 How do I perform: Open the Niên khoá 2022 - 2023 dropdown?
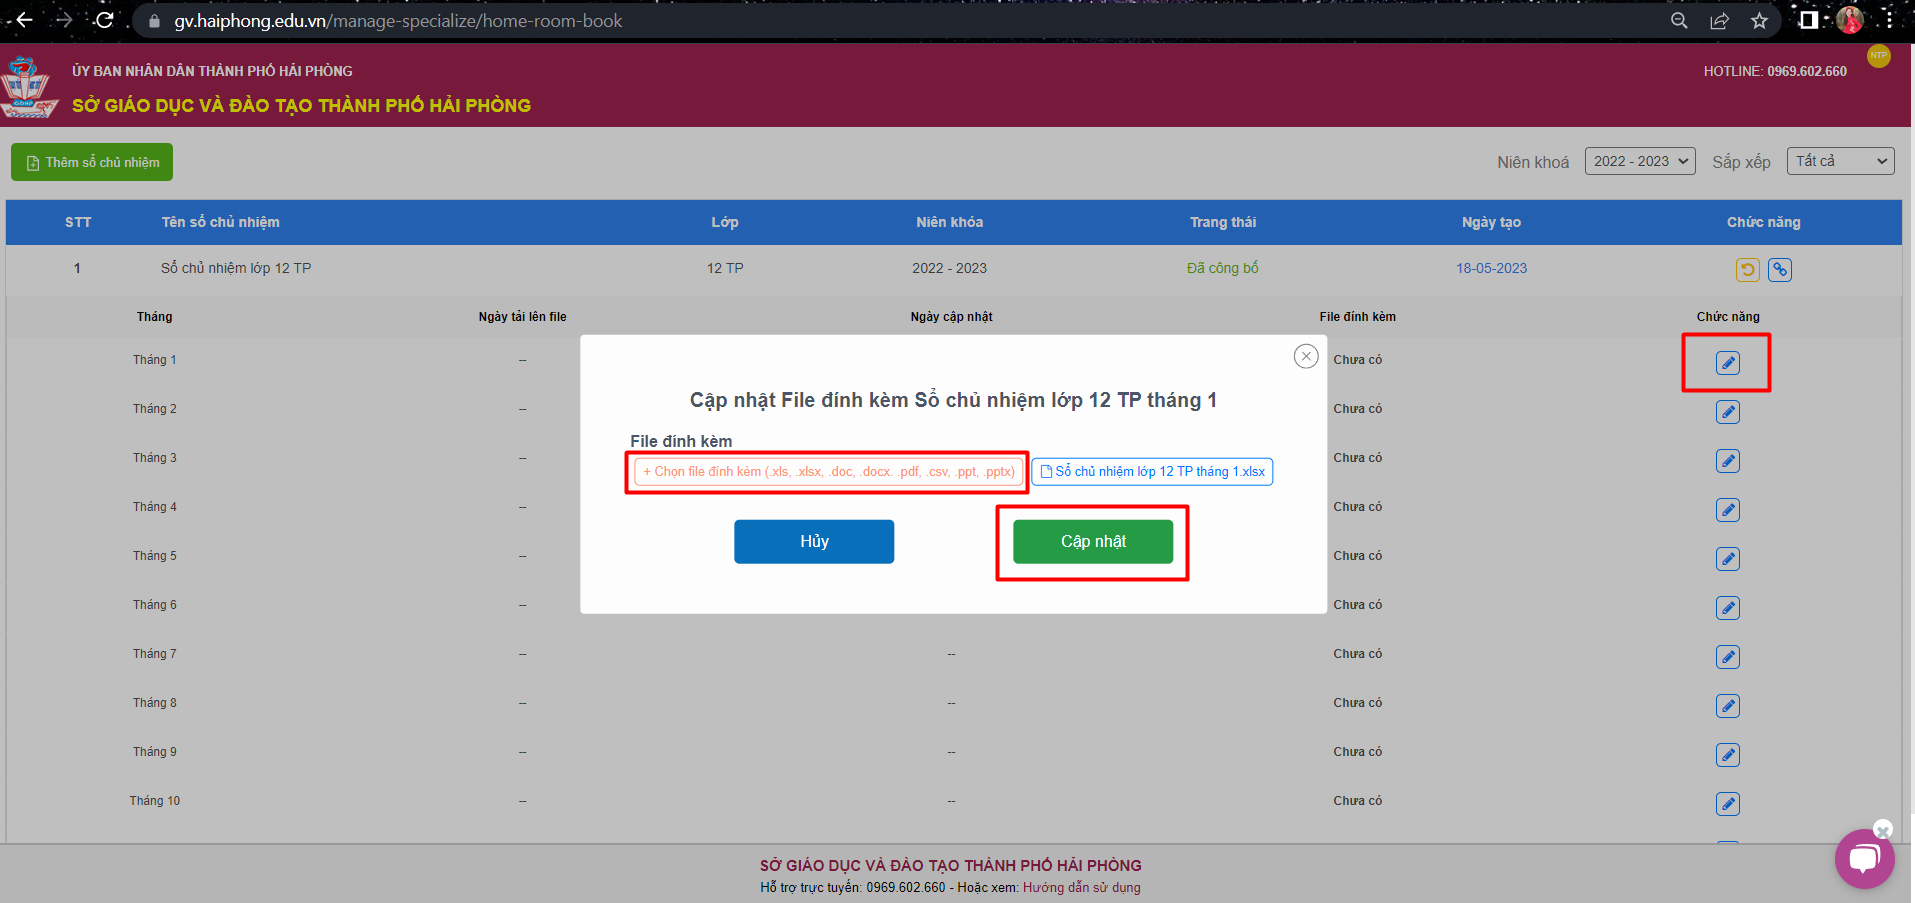[1639, 162]
